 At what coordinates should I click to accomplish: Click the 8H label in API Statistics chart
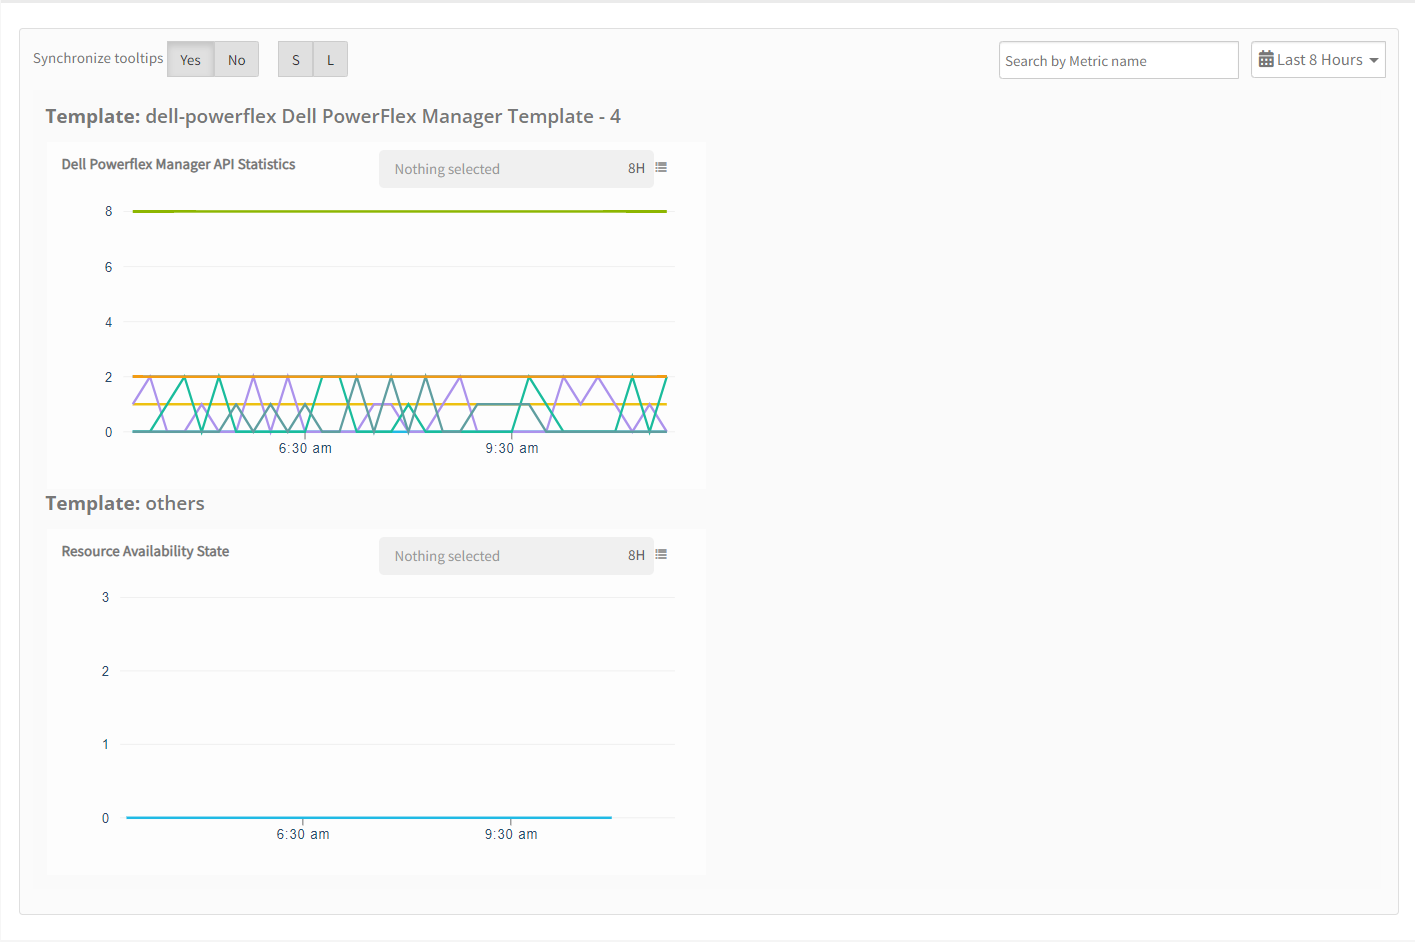(636, 169)
